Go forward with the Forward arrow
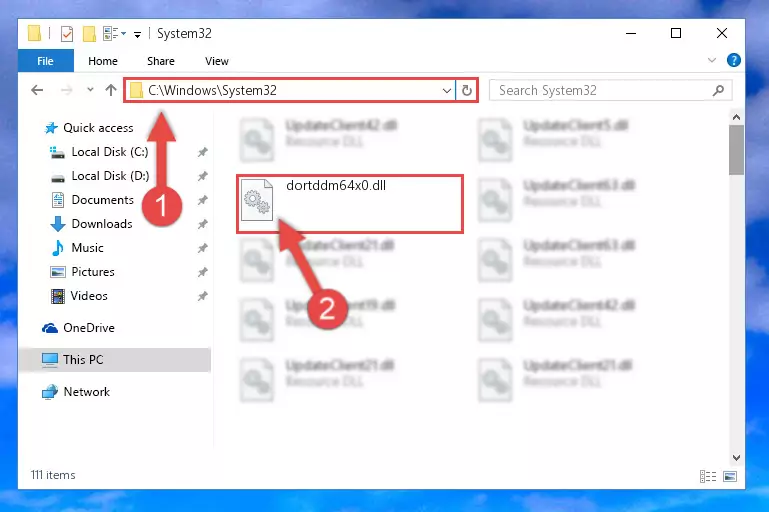Viewport: 769px width, 512px height. tap(66, 90)
